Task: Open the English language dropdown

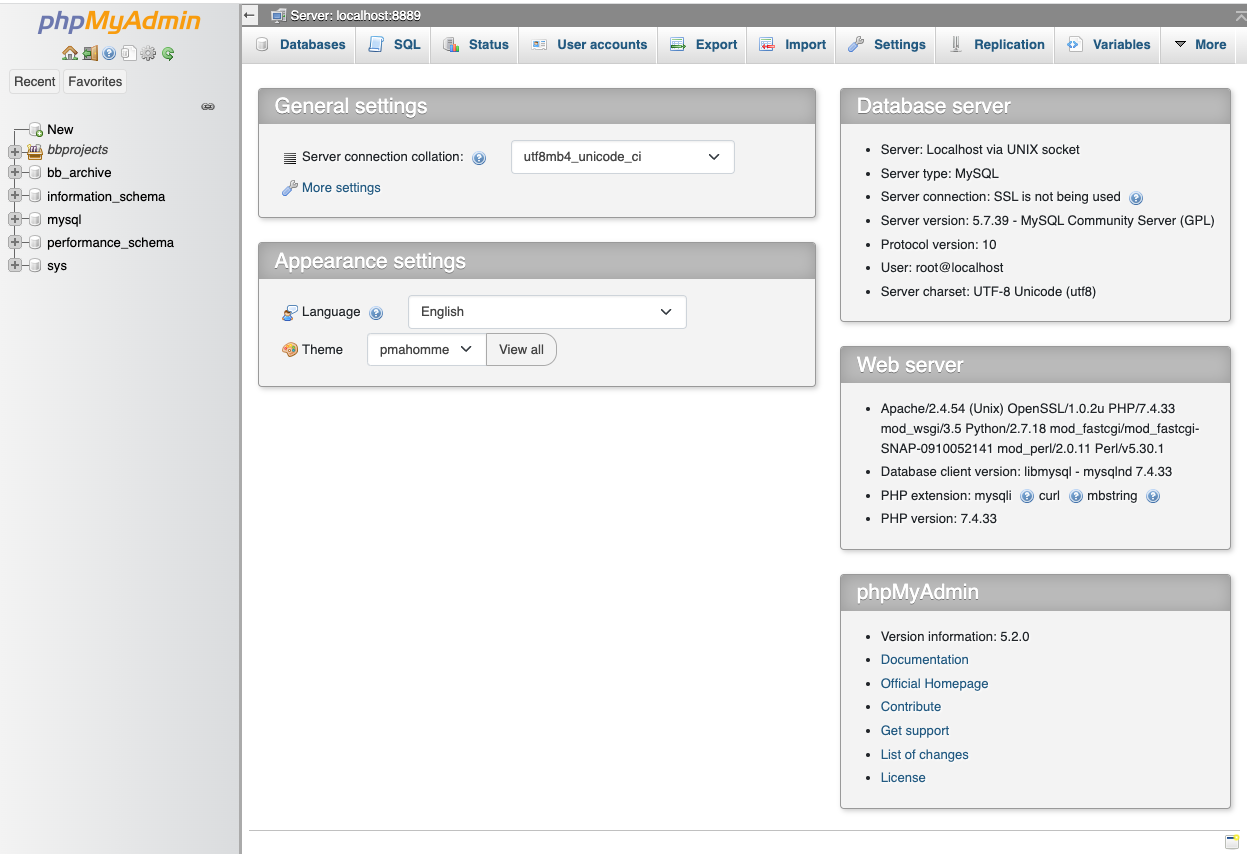Action: [547, 312]
